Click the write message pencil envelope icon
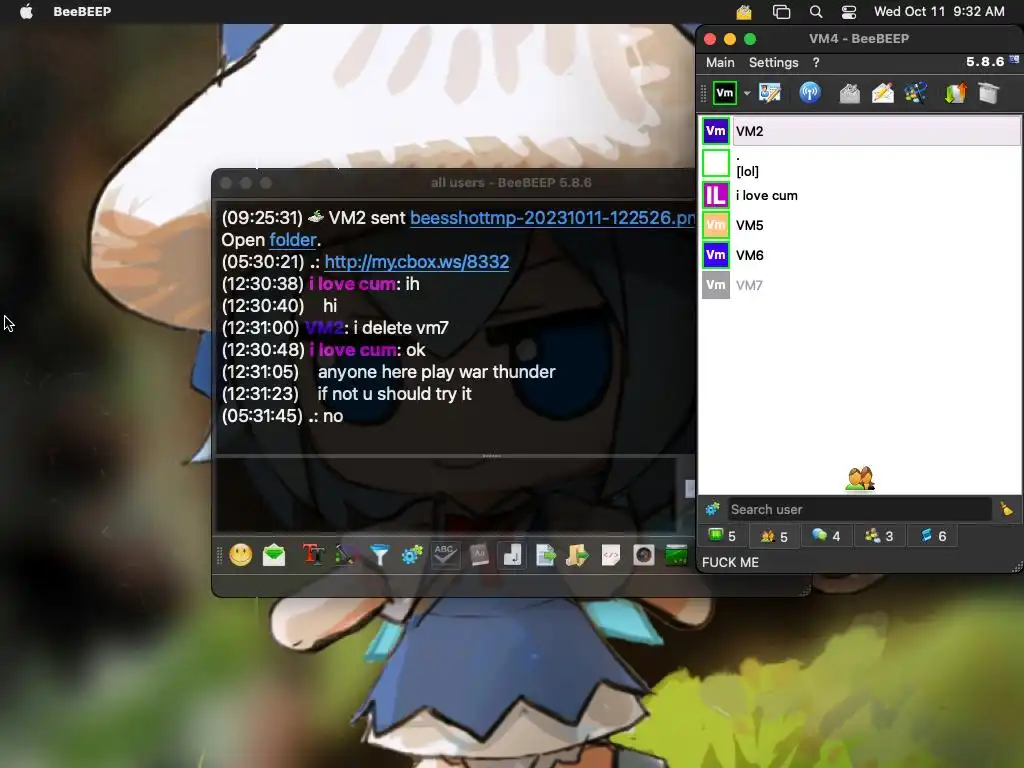This screenshot has height=768, width=1024. click(x=883, y=93)
